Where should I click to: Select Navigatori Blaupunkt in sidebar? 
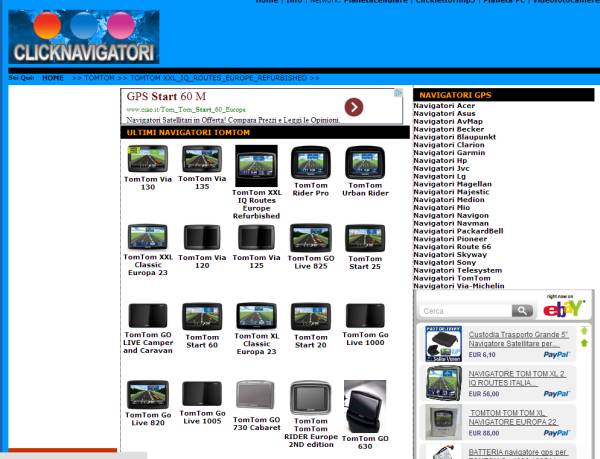455,137
